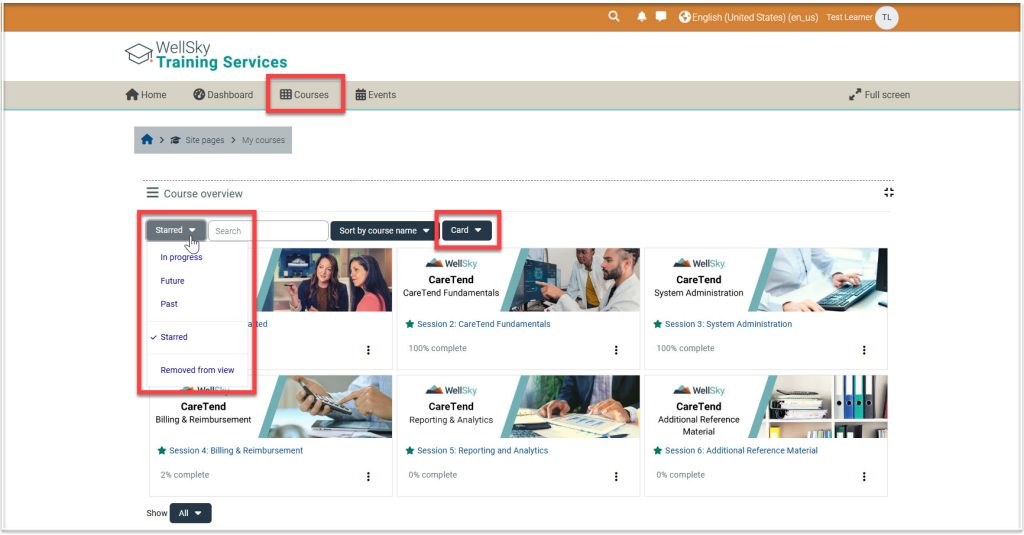Toggle Full screen mode
Image resolution: width=1024 pixels, height=535 pixels.
click(x=879, y=95)
